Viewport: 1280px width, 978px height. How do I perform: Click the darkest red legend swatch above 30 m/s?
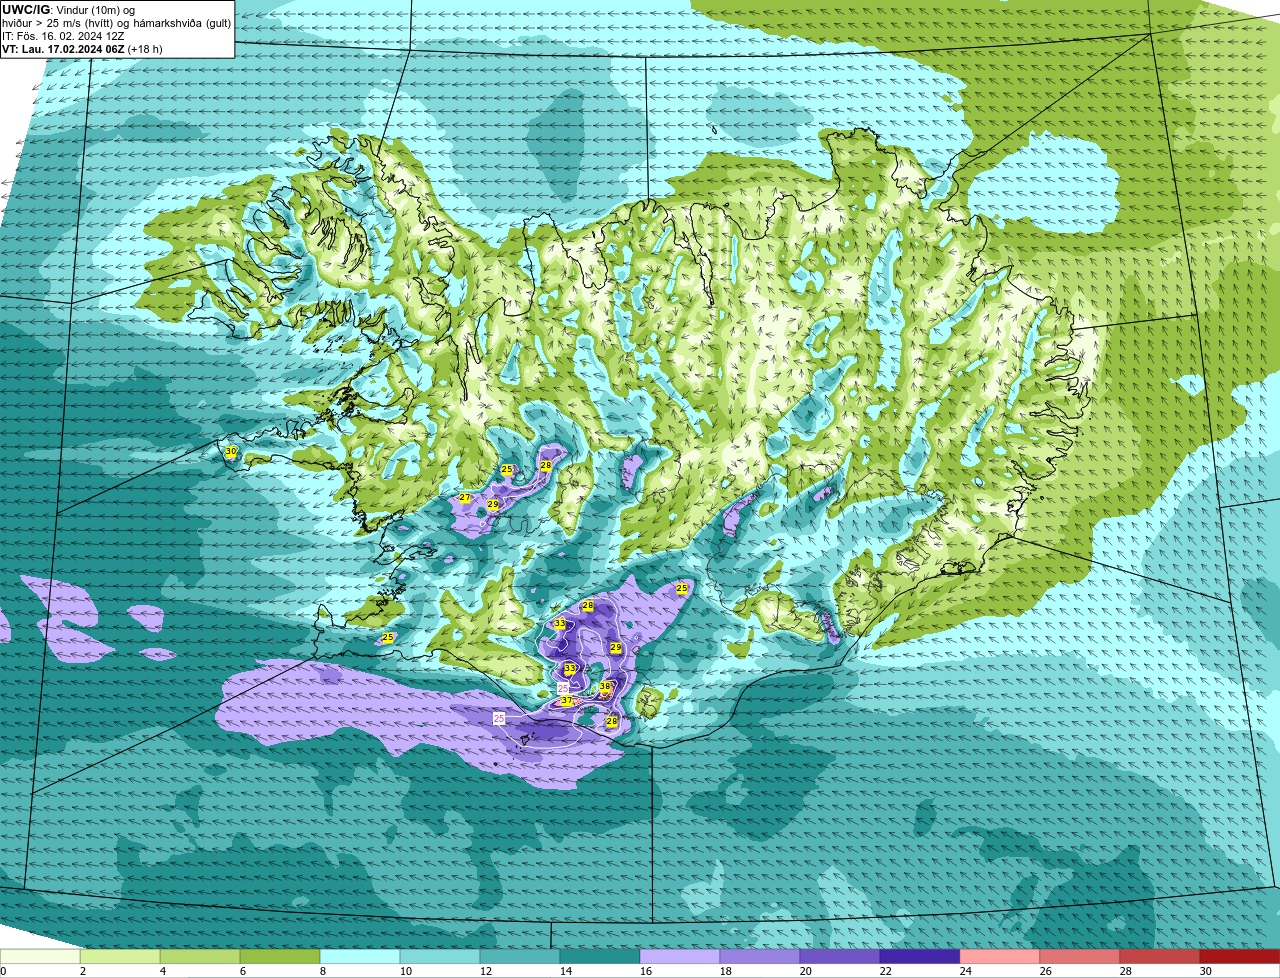[x=1240, y=957]
